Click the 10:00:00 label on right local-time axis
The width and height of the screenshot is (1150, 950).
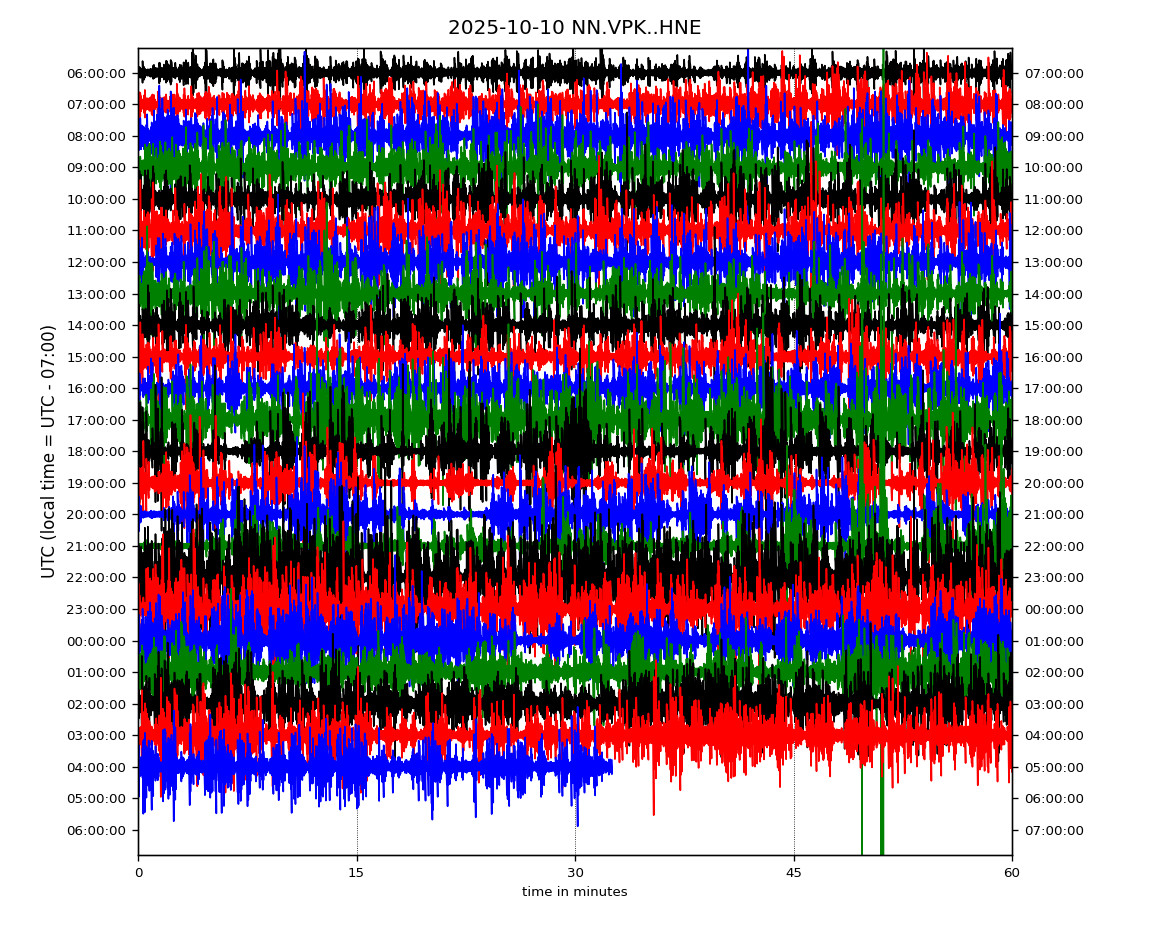click(1053, 167)
